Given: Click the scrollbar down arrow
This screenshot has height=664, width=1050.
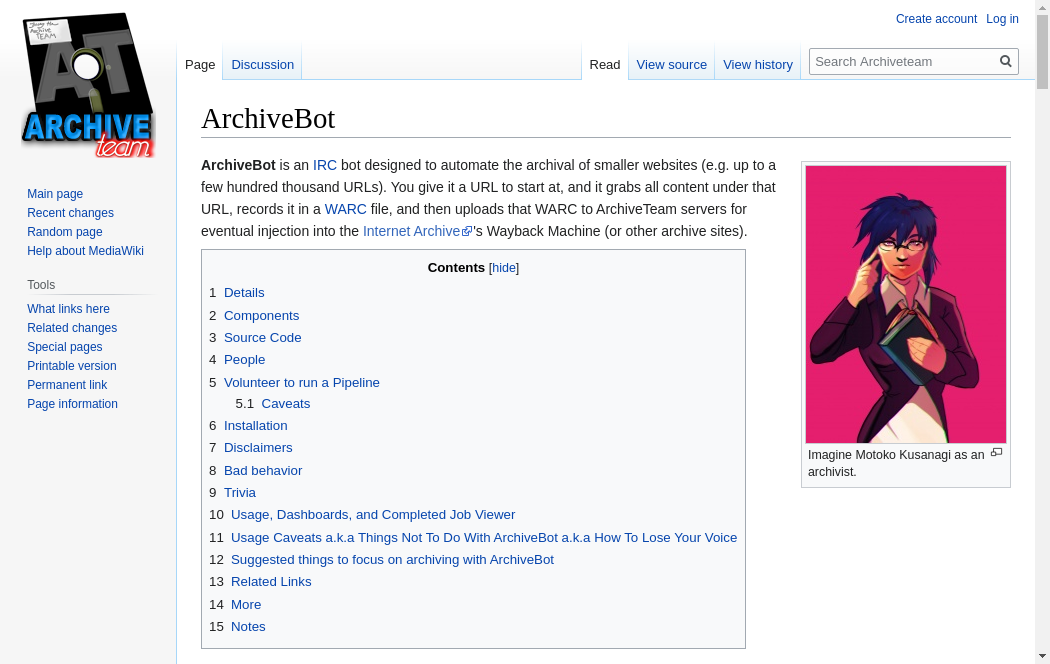Looking at the screenshot, I should tap(1042, 656).
